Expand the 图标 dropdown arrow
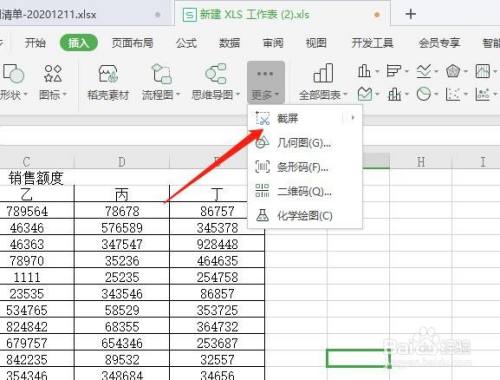500x380 pixels. (65, 95)
